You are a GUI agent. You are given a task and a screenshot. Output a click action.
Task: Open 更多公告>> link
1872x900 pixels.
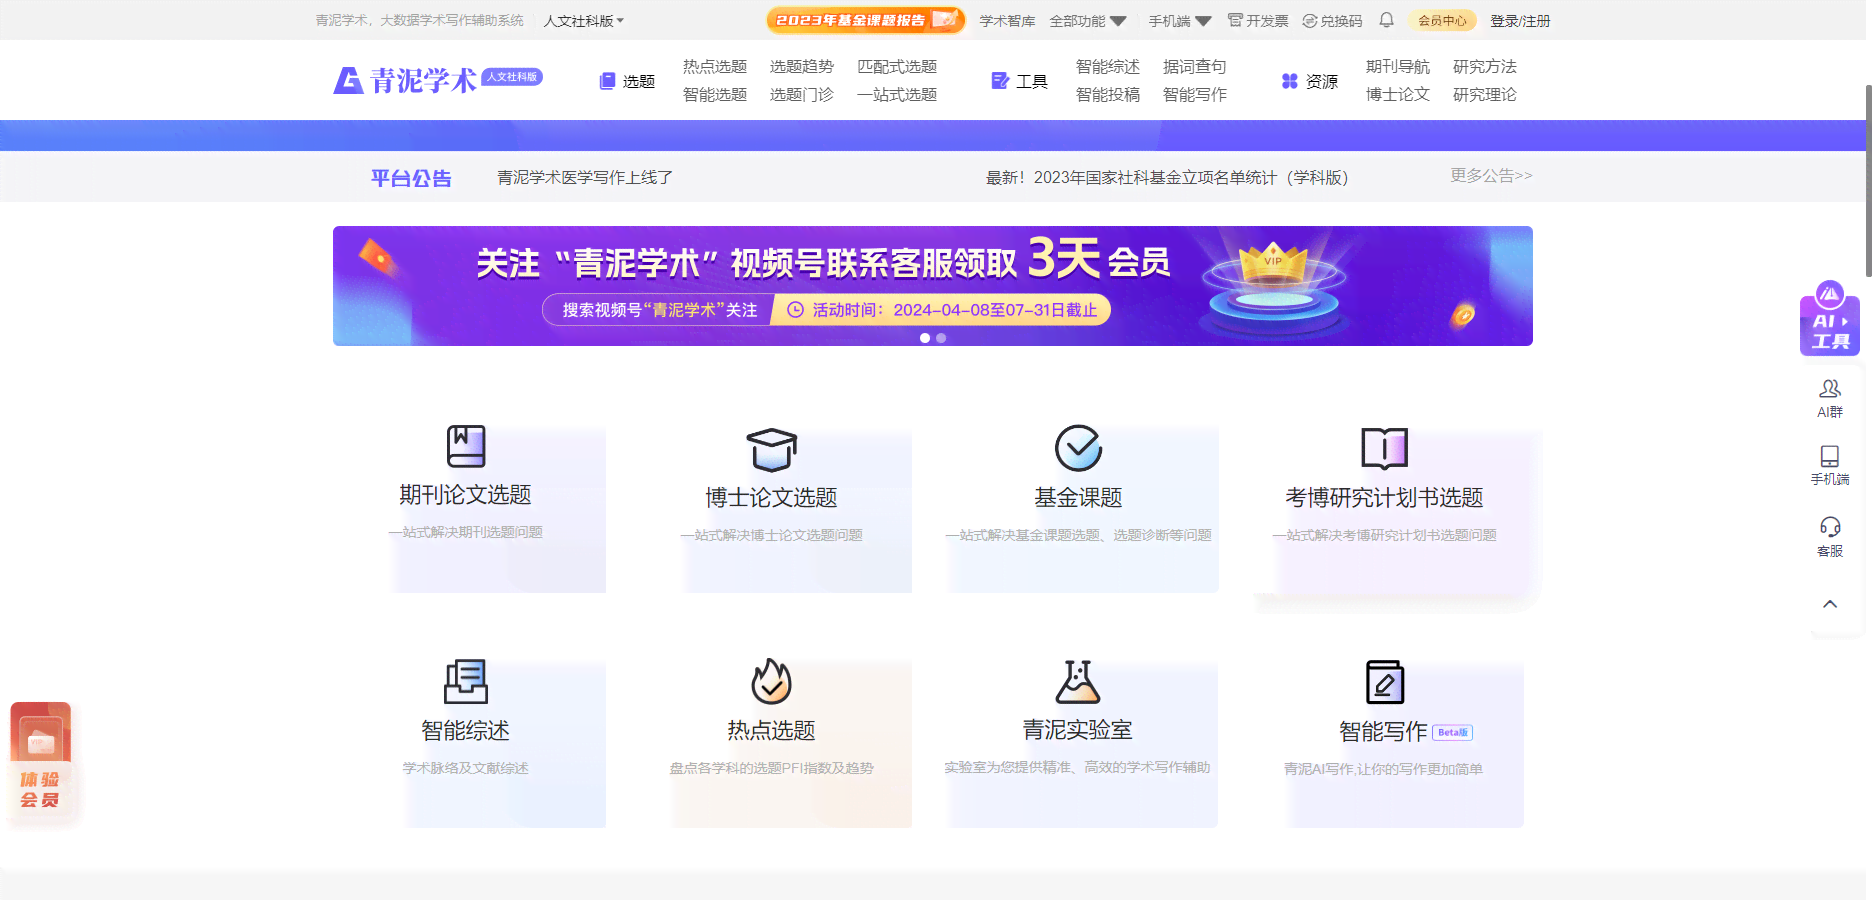(1491, 176)
